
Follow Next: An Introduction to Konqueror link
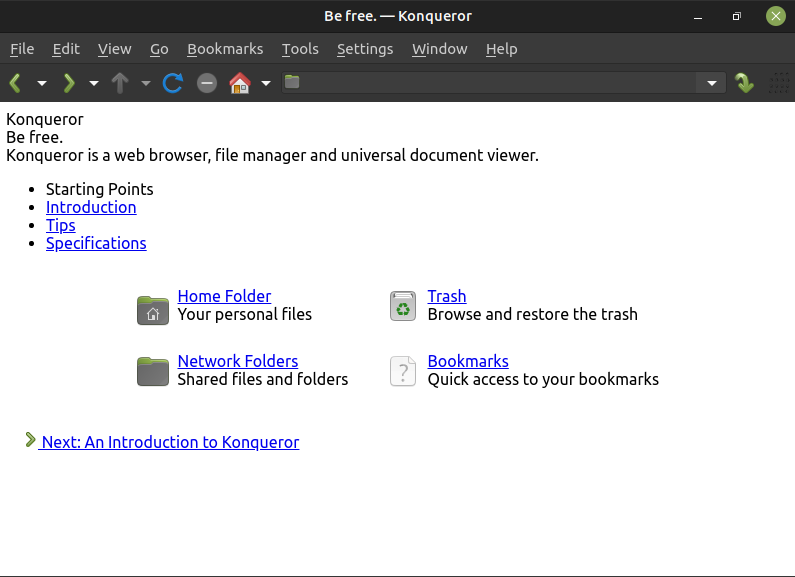(x=170, y=442)
